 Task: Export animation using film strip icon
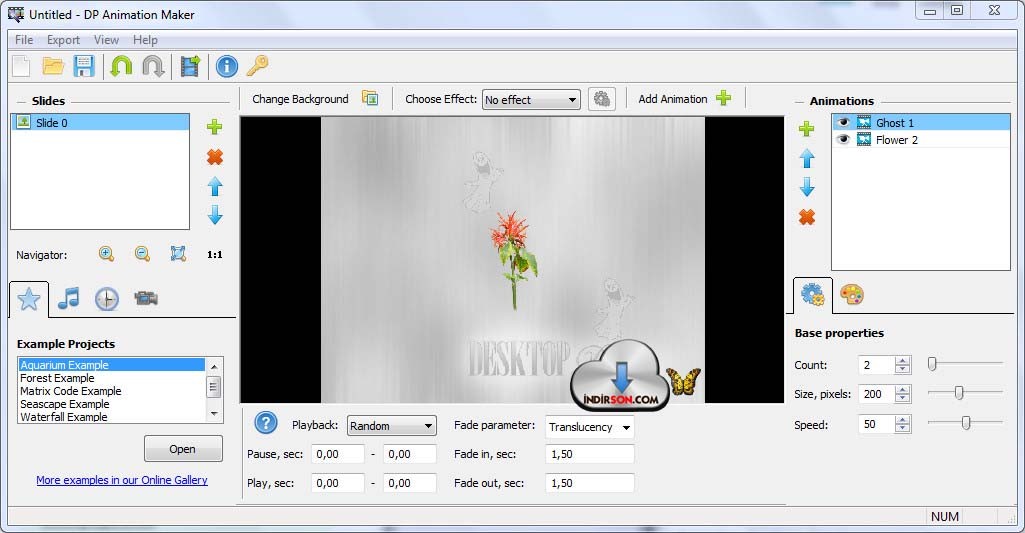point(190,66)
